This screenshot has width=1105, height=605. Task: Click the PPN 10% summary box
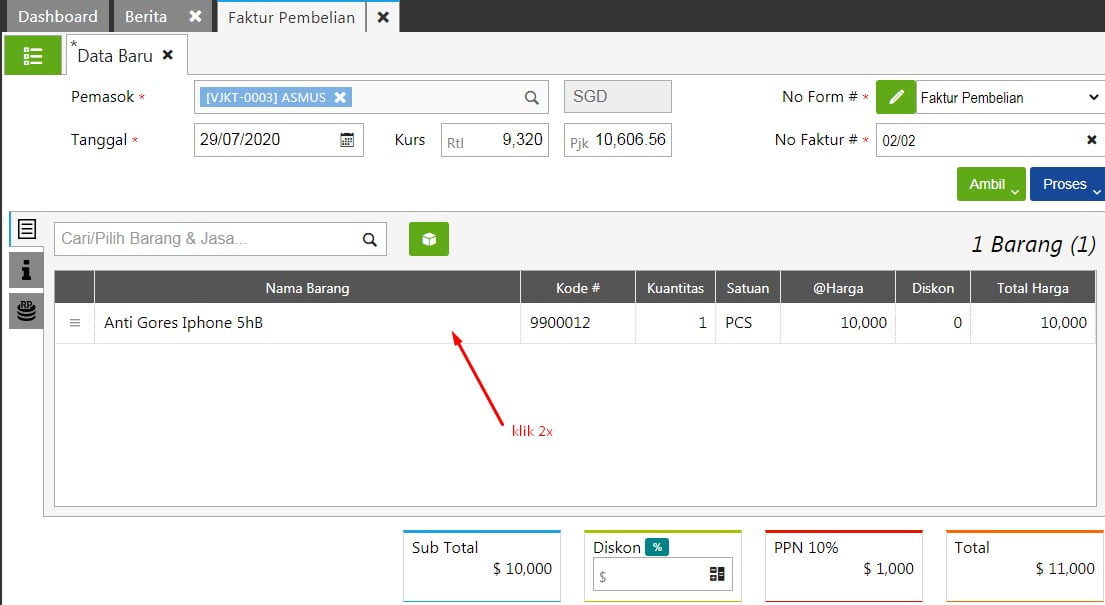[844, 566]
